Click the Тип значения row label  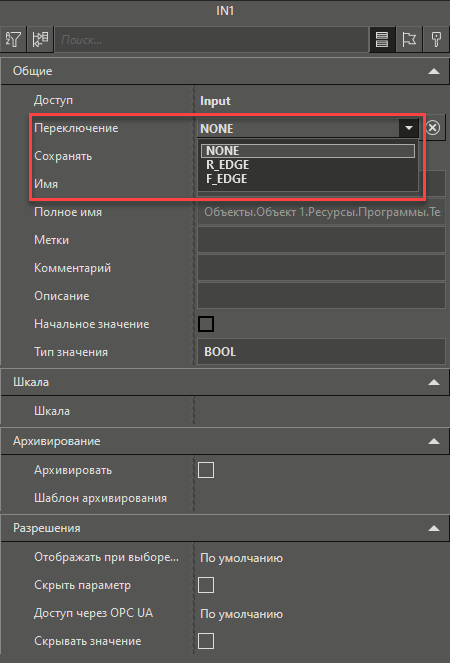point(71,352)
